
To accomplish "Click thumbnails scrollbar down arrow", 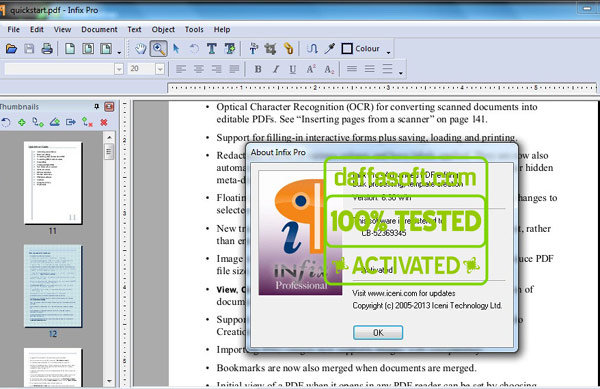I will pyautogui.click(x=109, y=381).
